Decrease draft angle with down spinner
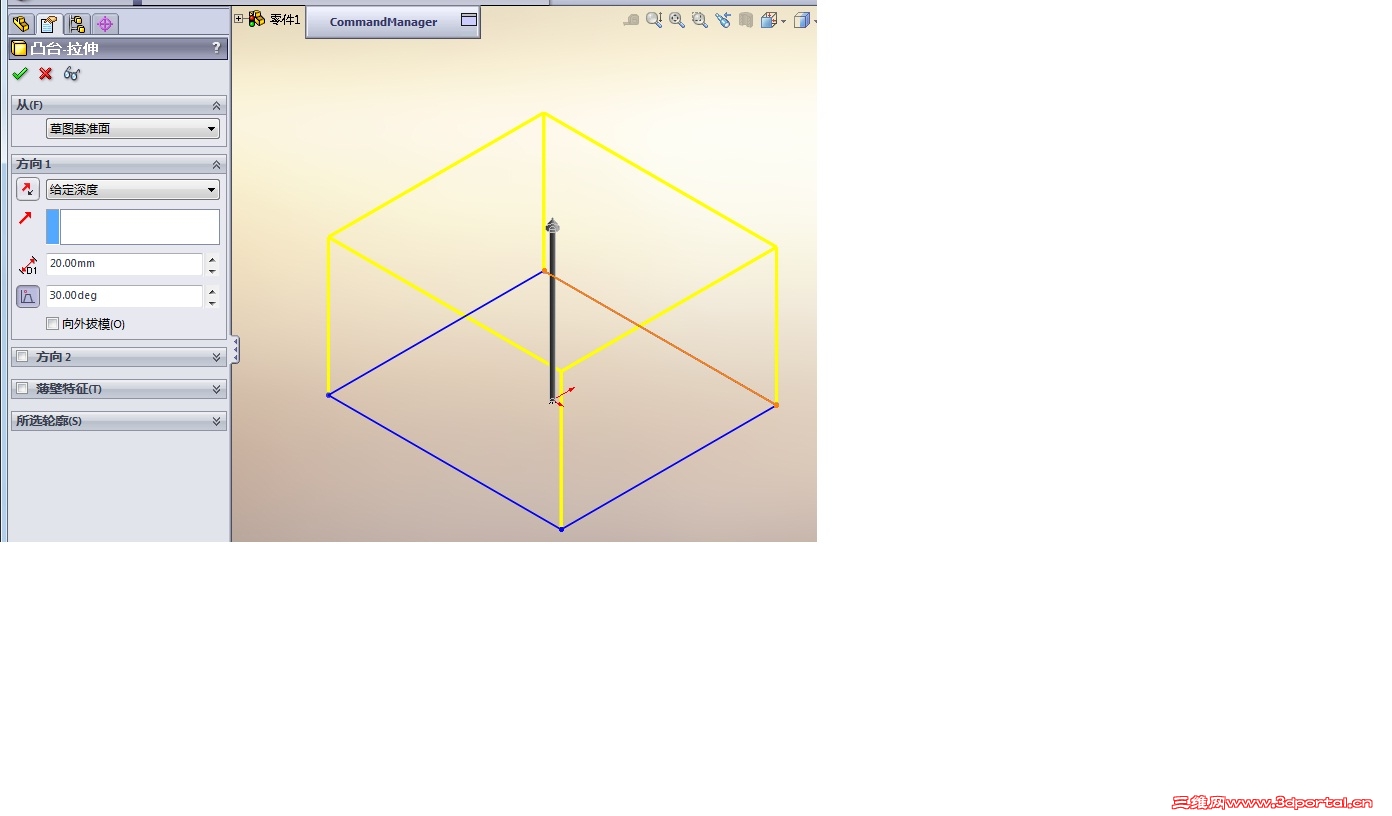The height and width of the screenshot is (816, 1392). pos(212,302)
